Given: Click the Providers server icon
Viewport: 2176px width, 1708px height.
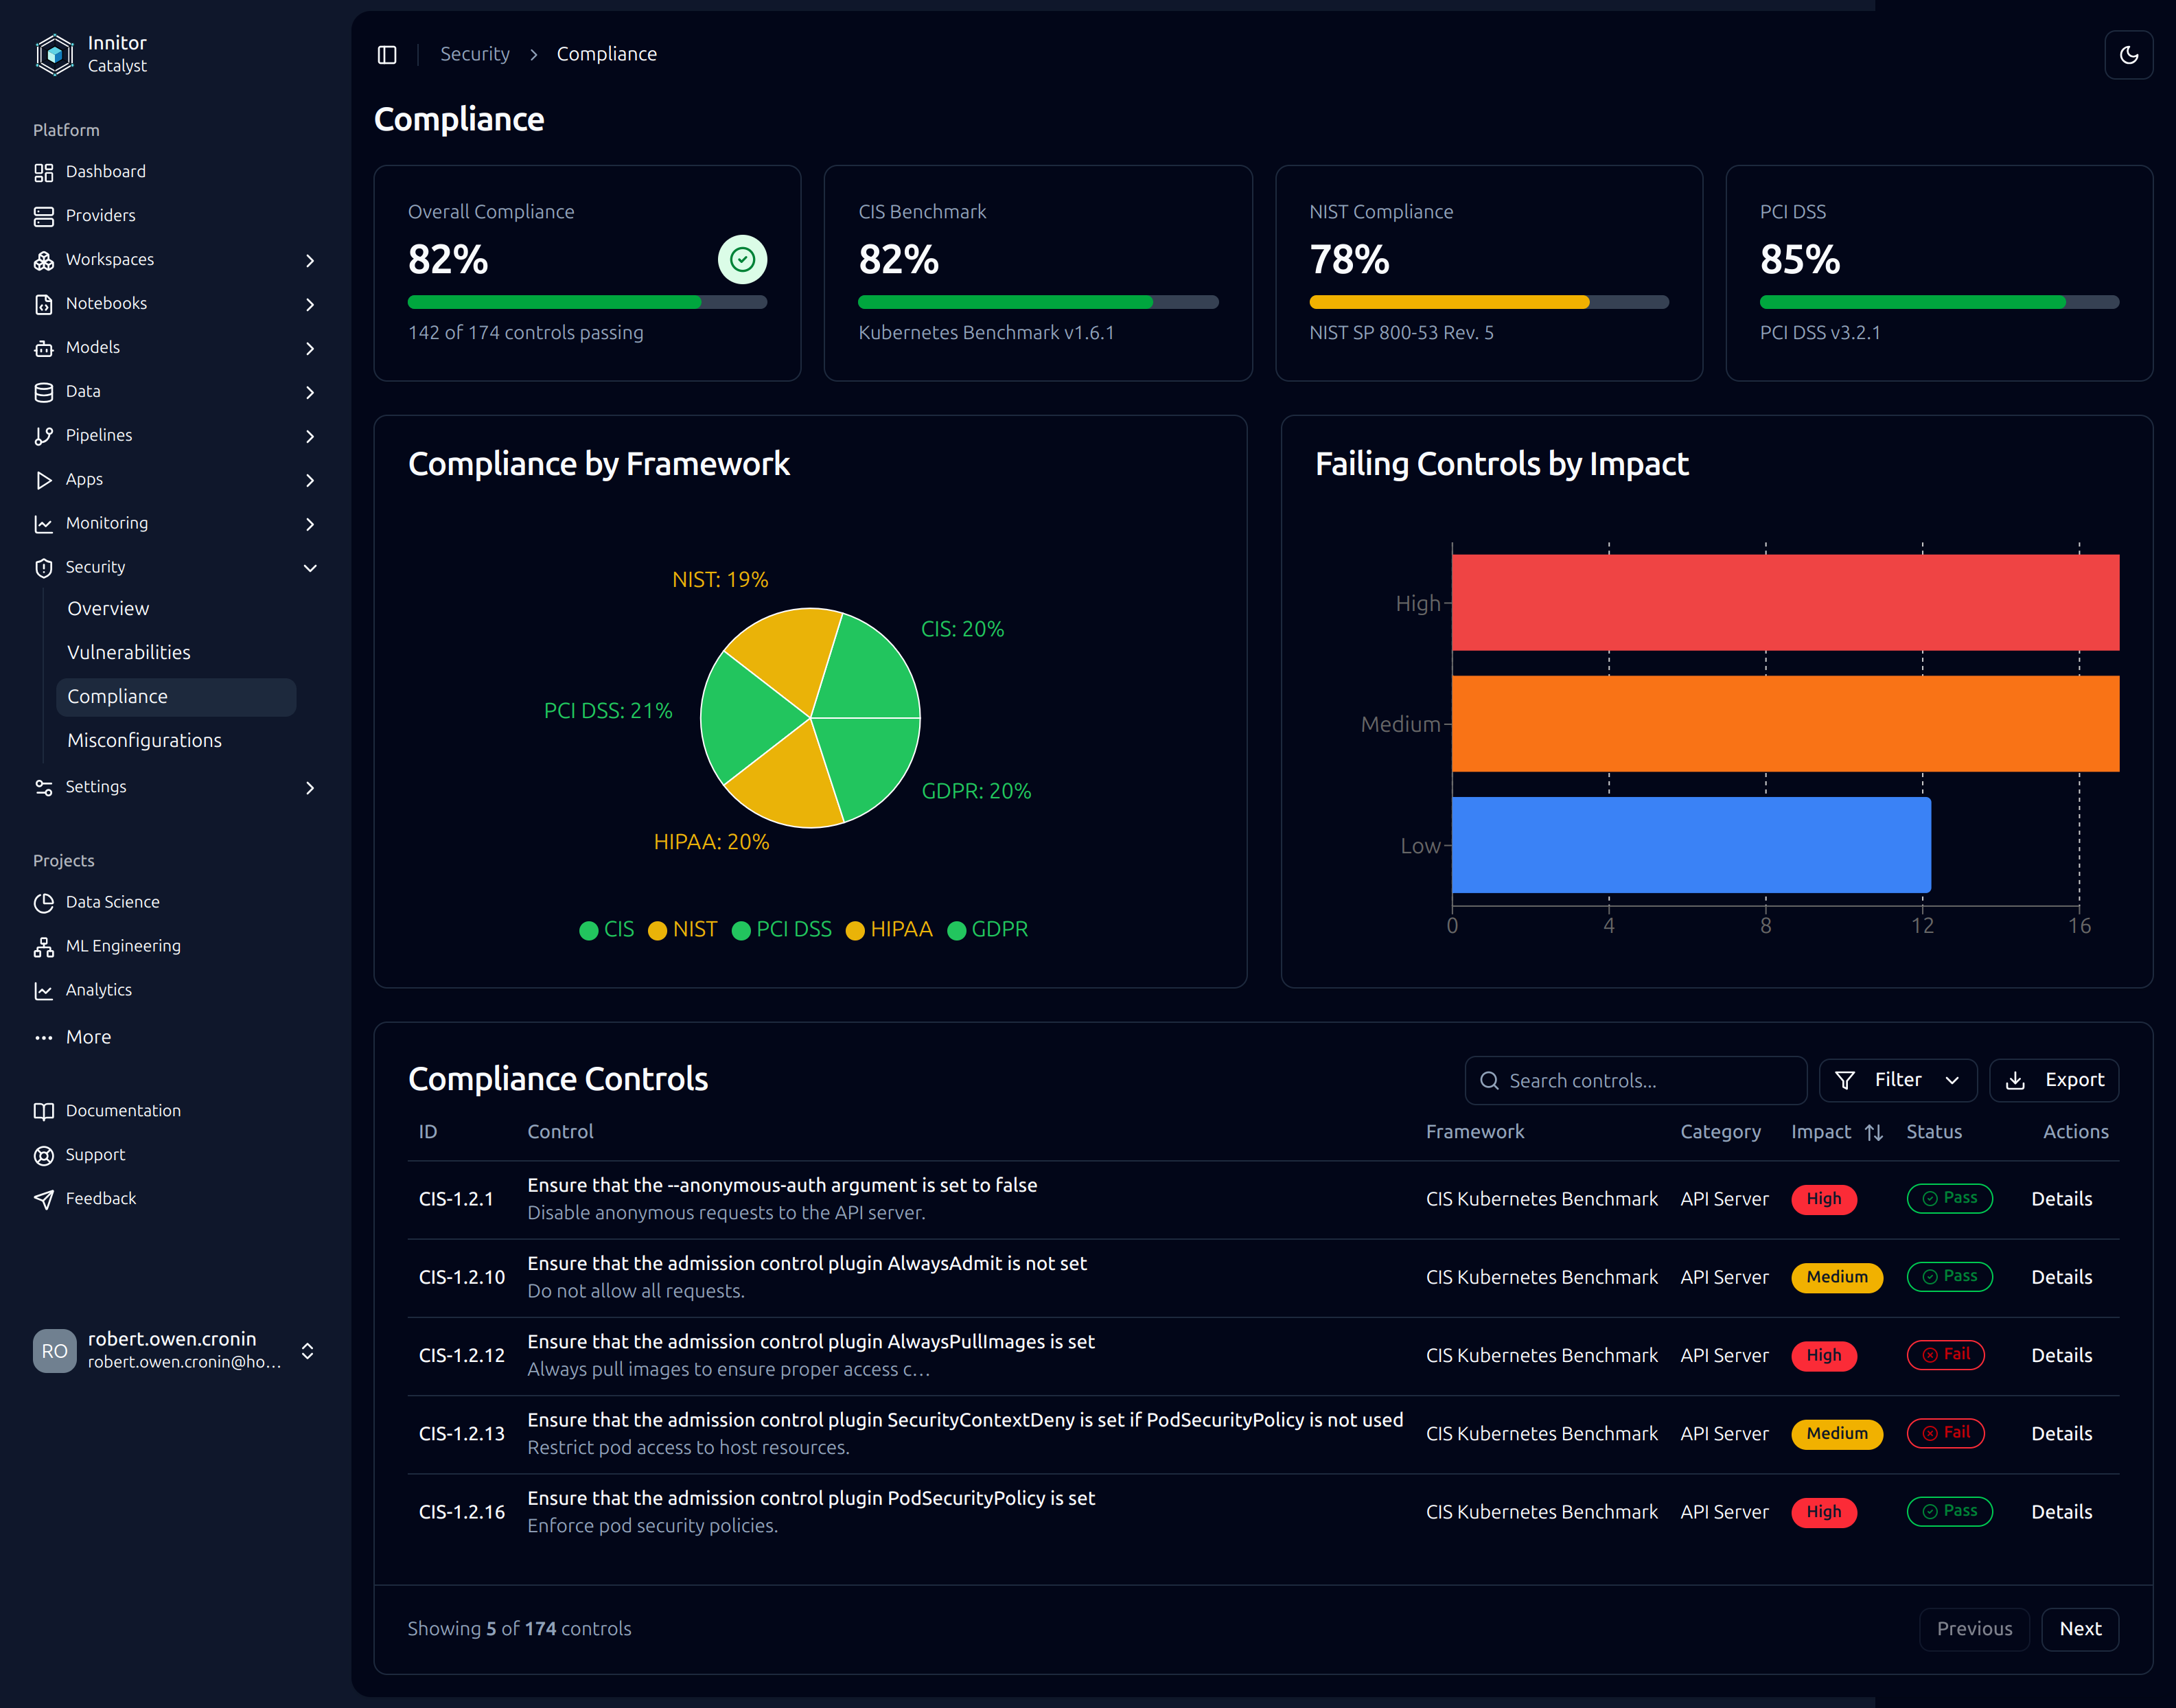Looking at the screenshot, I should (x=43, y=216).
